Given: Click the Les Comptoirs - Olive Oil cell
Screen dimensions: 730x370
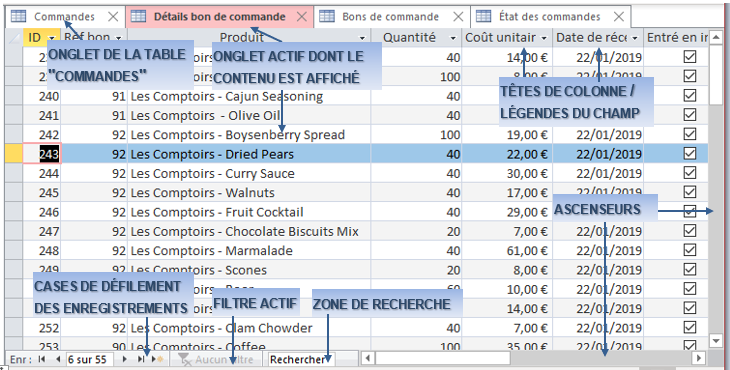Looking at the screenshot, I should coord(249,115).
